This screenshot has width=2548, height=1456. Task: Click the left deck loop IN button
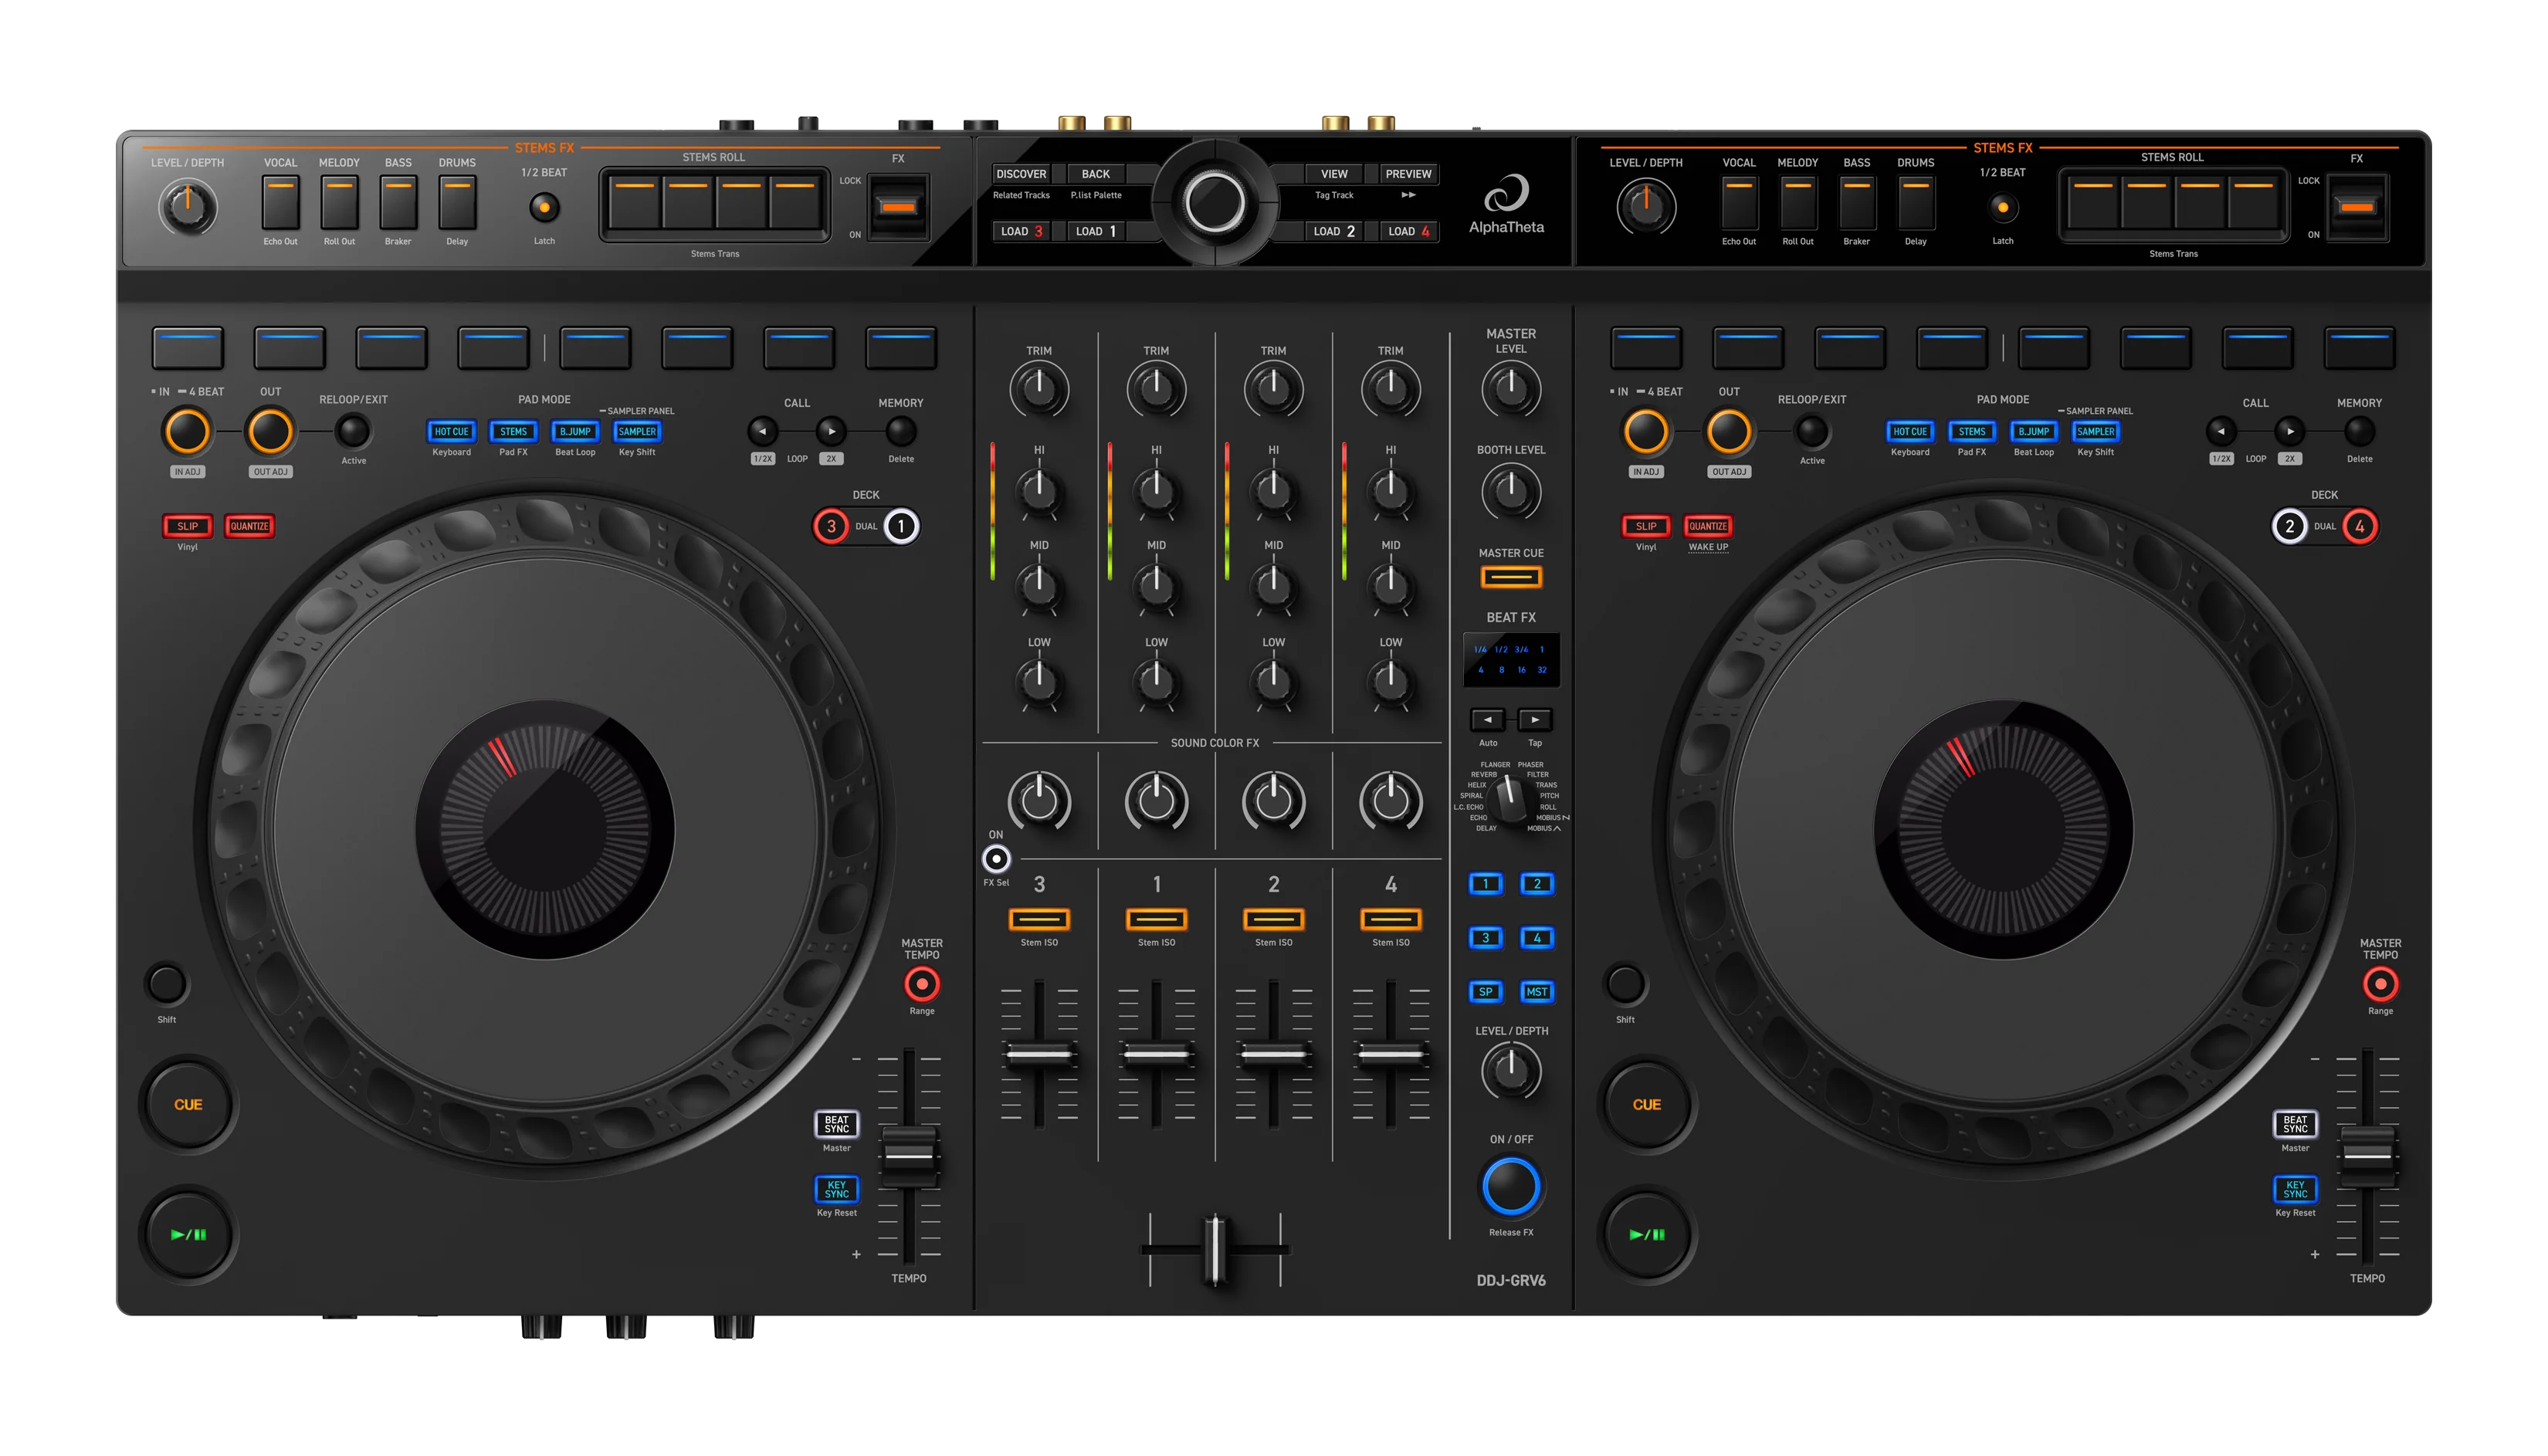(187, 432)
